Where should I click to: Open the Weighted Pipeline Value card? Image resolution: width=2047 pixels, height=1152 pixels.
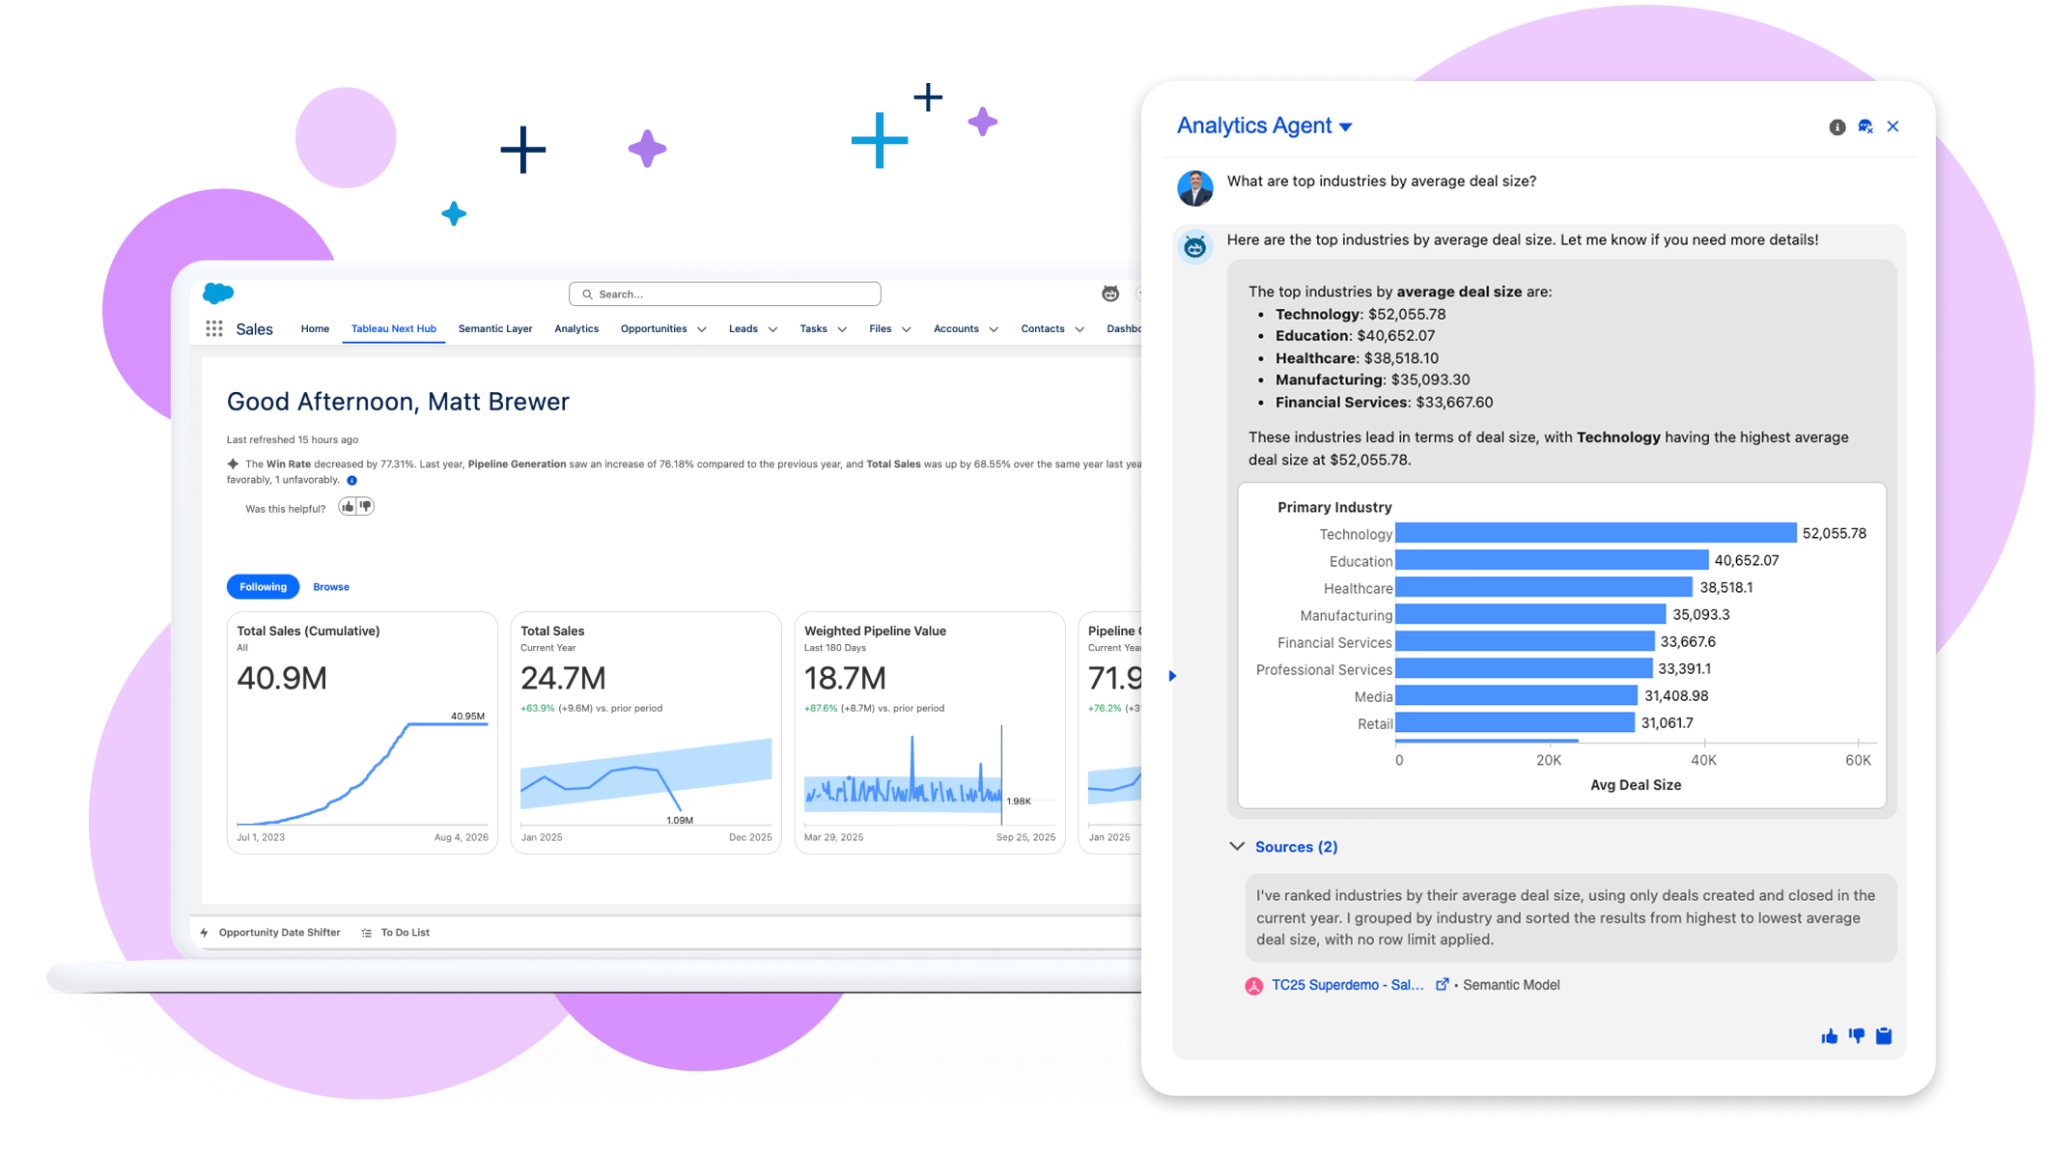(x=930, y=733)
